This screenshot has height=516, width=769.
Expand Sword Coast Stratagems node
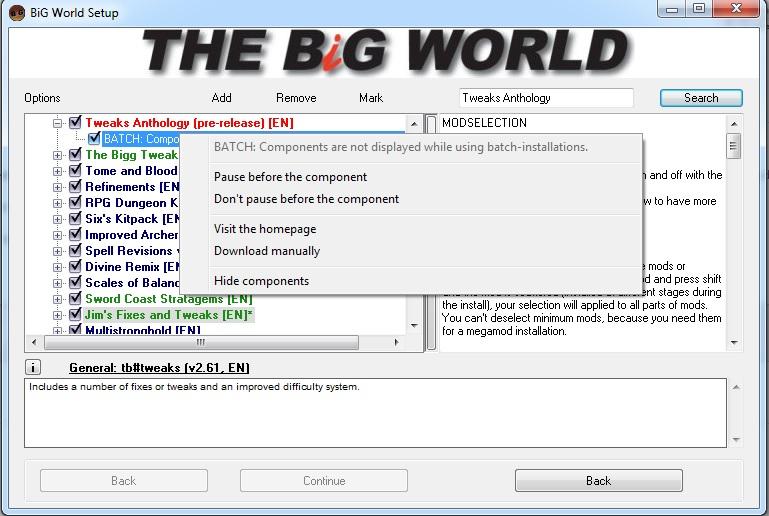point(57,300)
